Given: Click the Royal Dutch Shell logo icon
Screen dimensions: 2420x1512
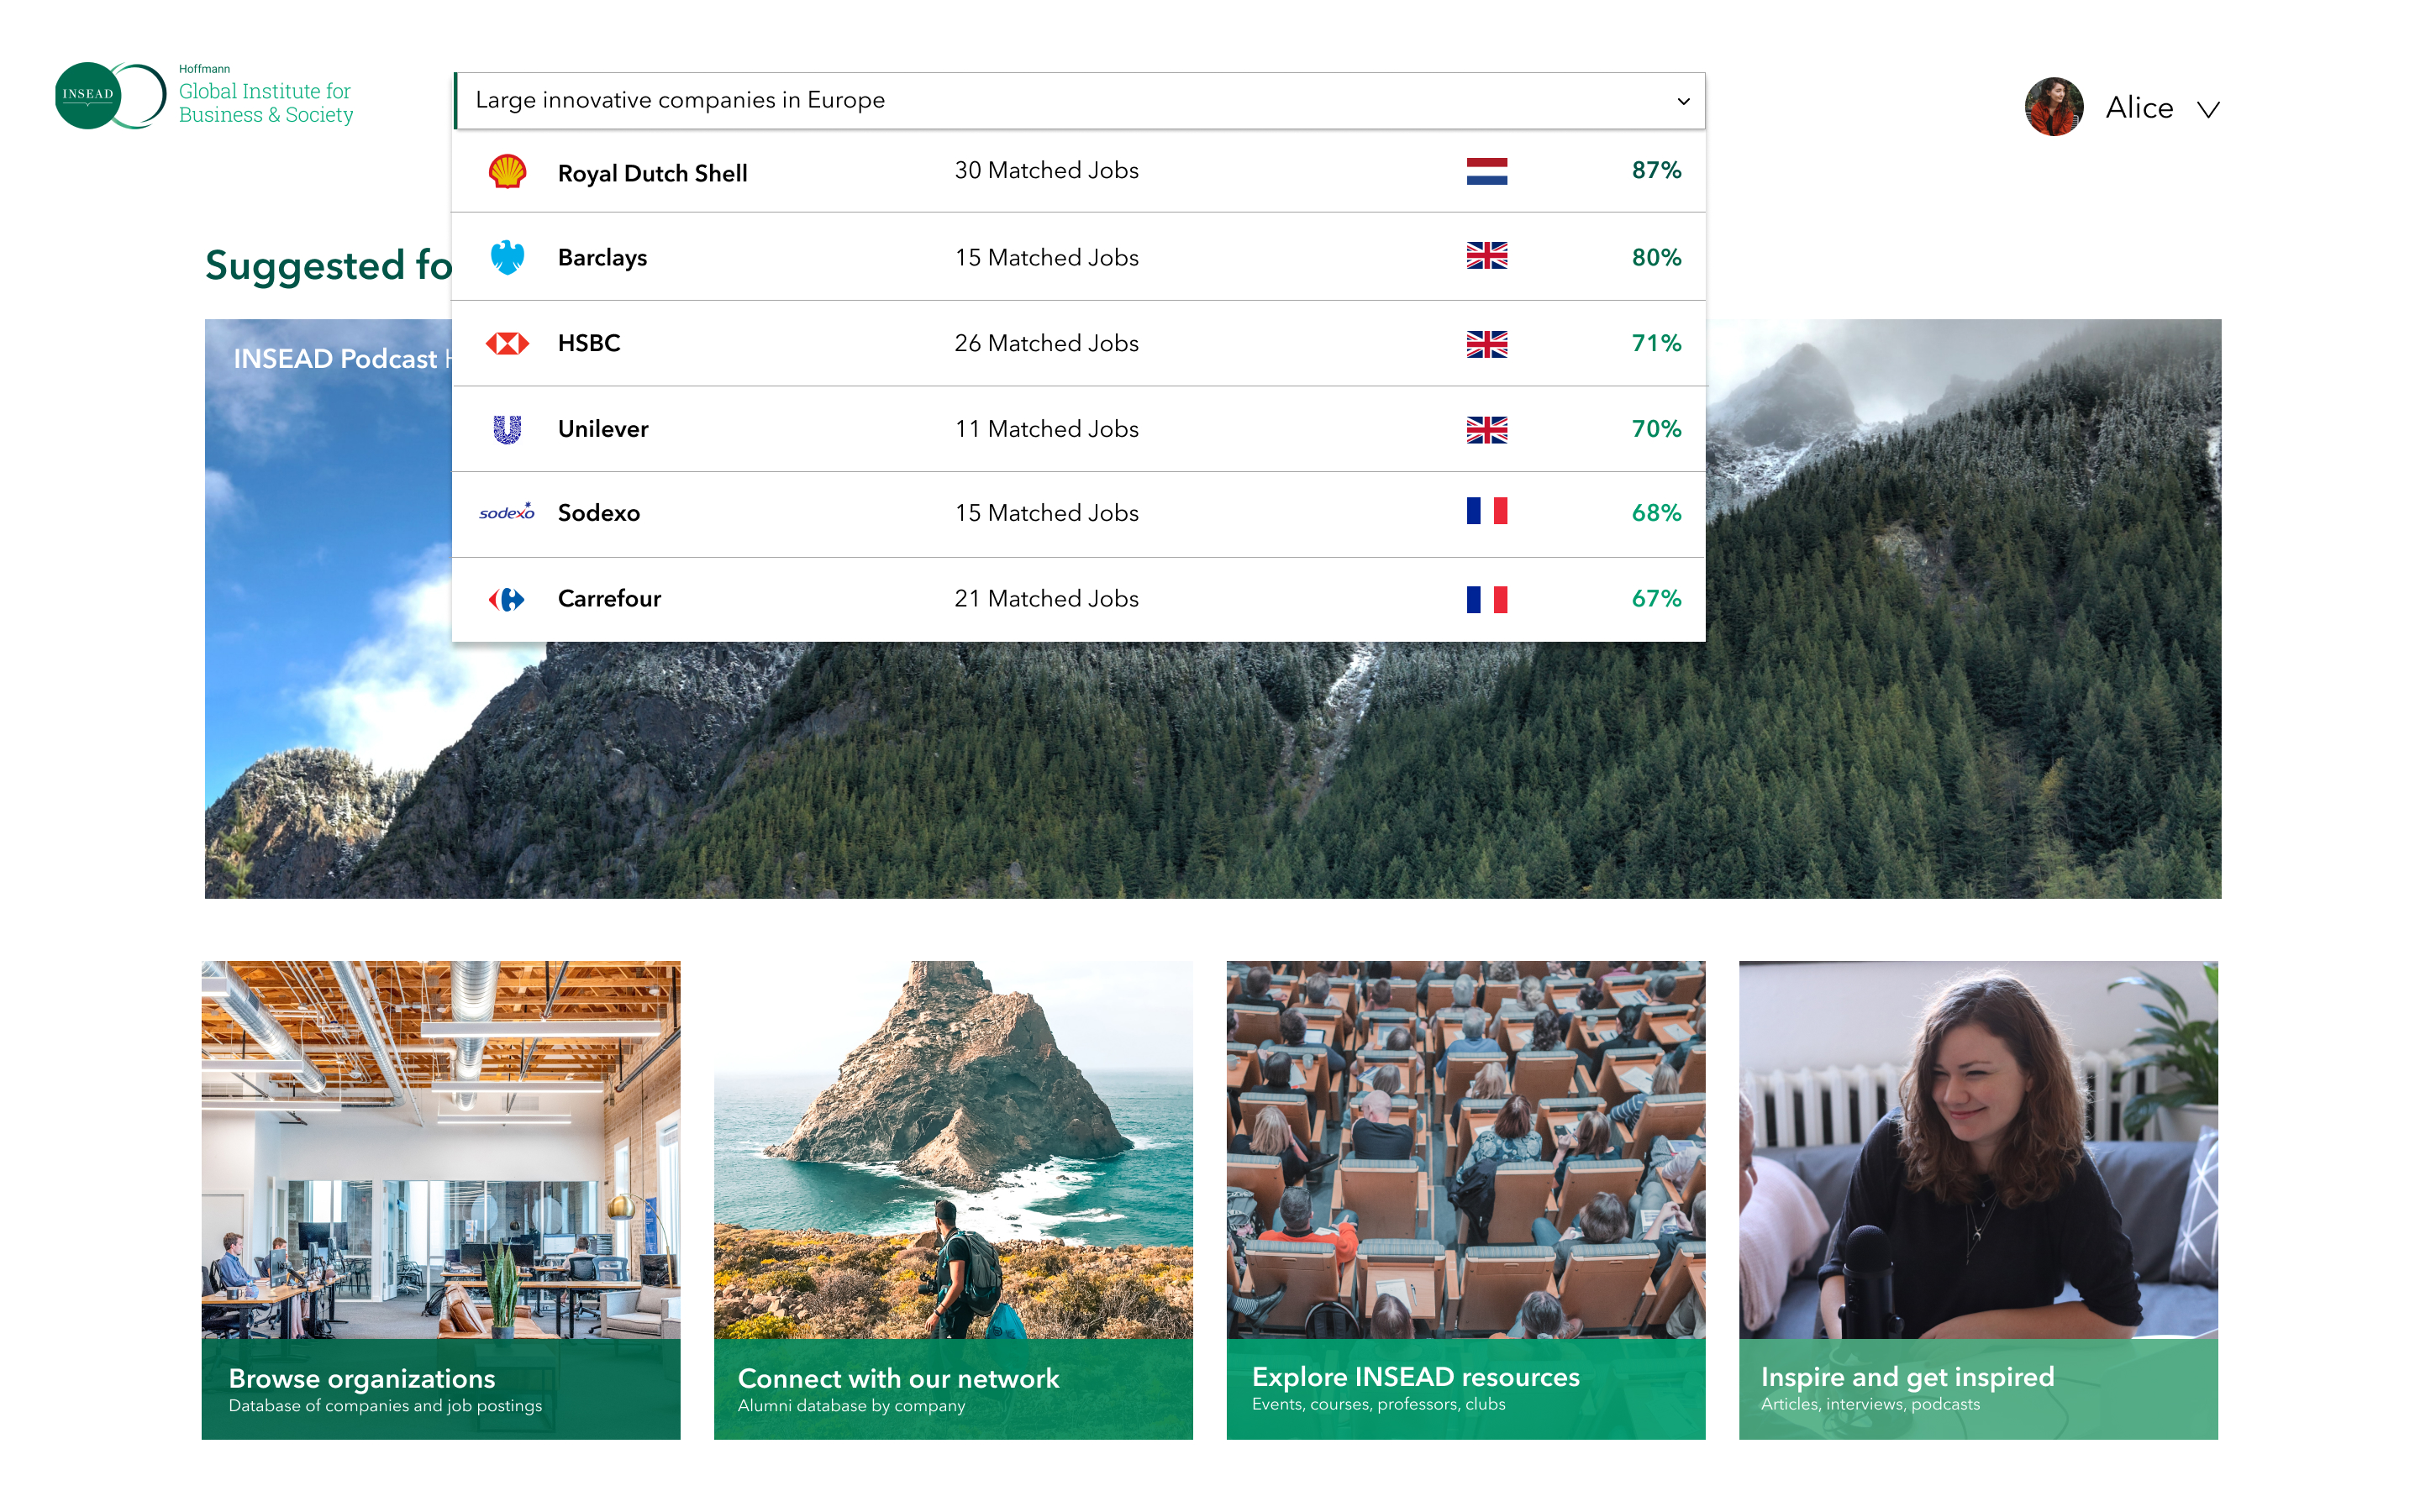Looking at the screenshot, I should (507, 172).
